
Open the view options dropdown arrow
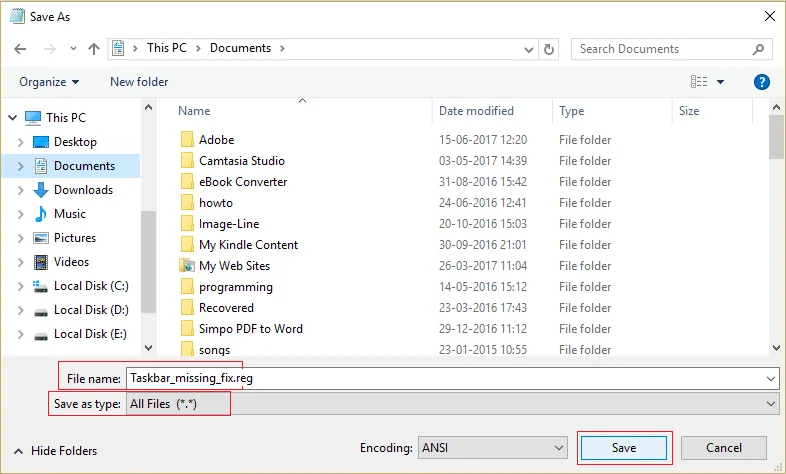[x=720, y=82]
